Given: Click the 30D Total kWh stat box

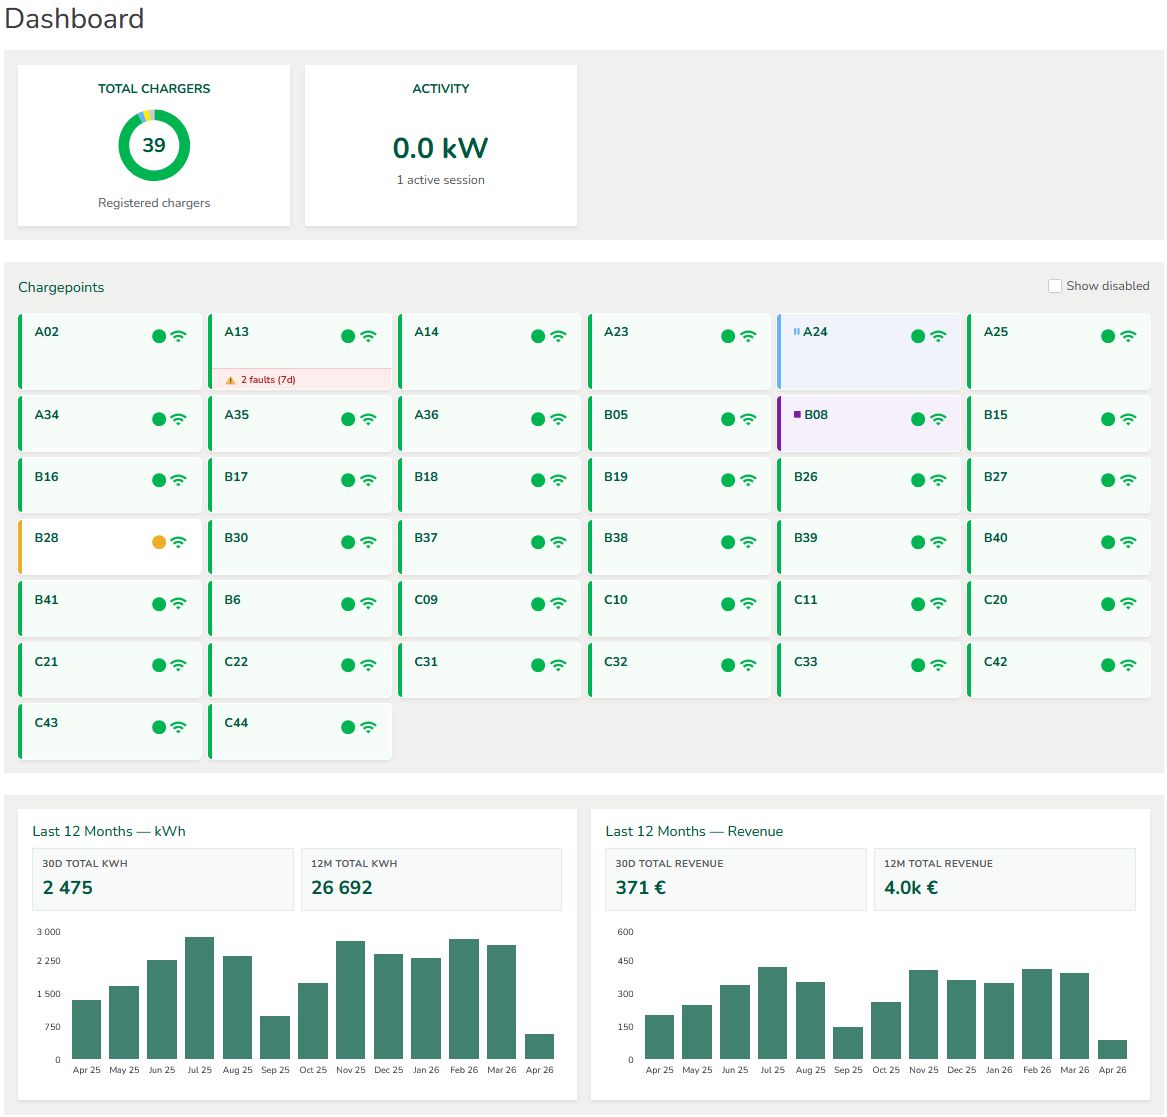Looking at the screenshot, I should point(163,879).
